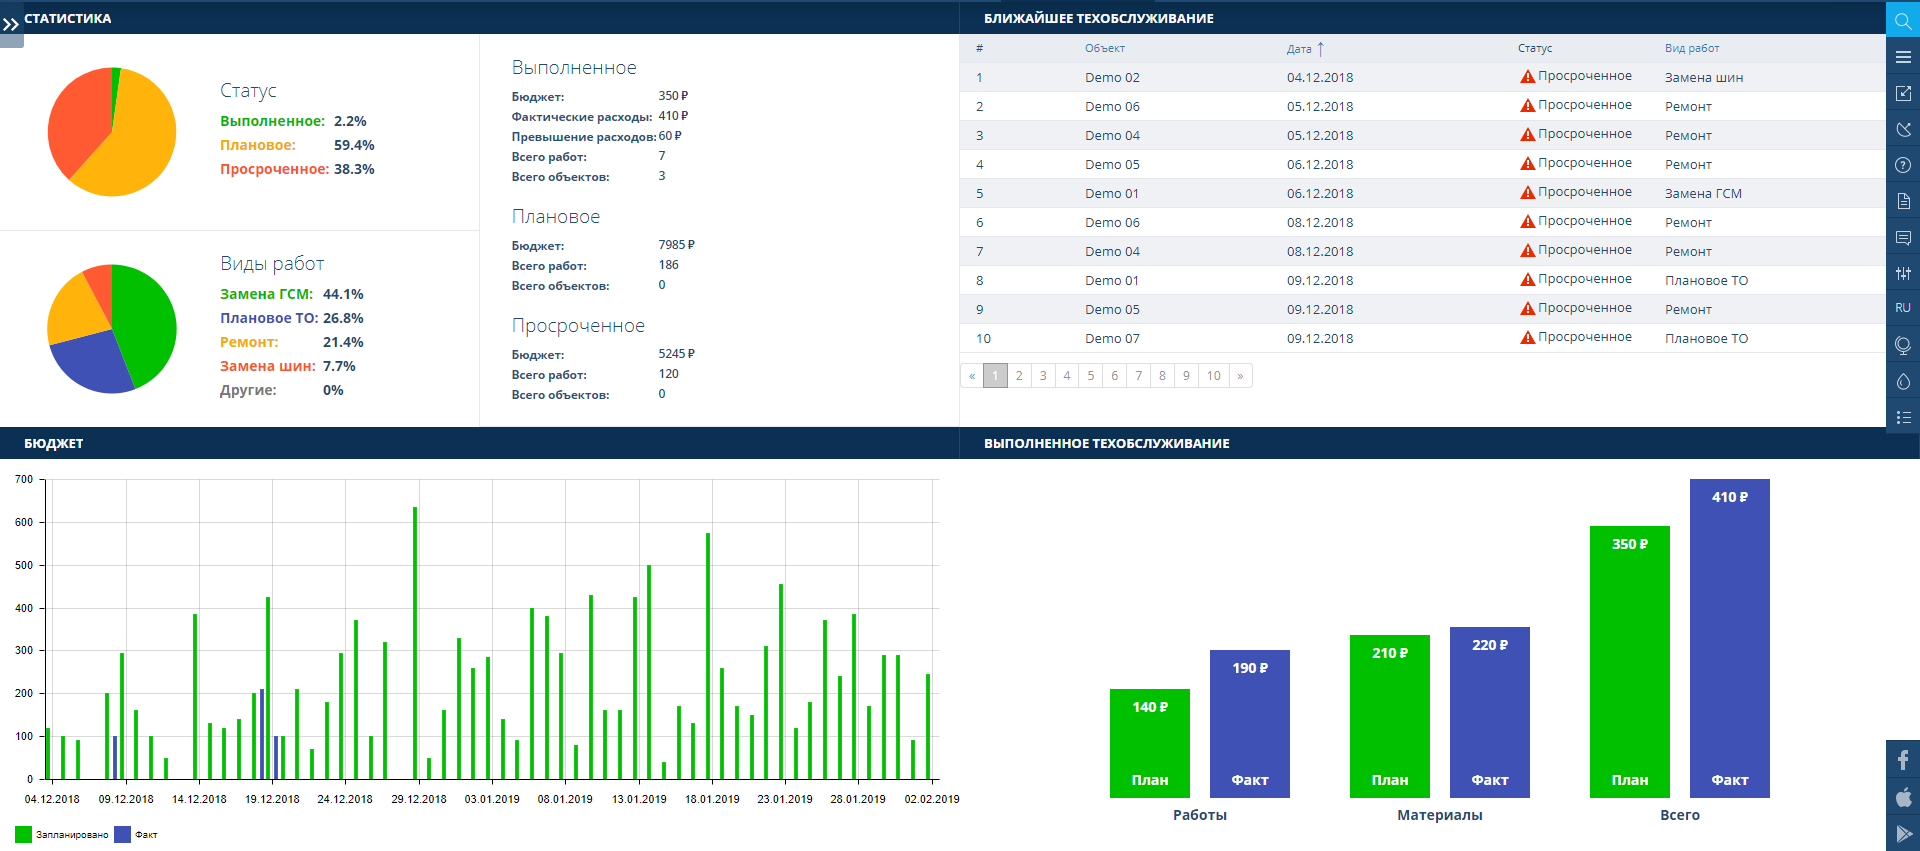Sort table by Объект column
The height and width of the screenshot is (851, 1920).
point(1105,48)
